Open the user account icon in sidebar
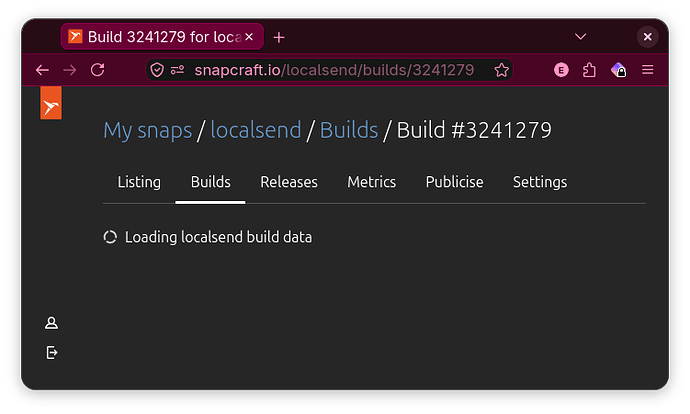690x414 pixels. [x=51, y=323]
